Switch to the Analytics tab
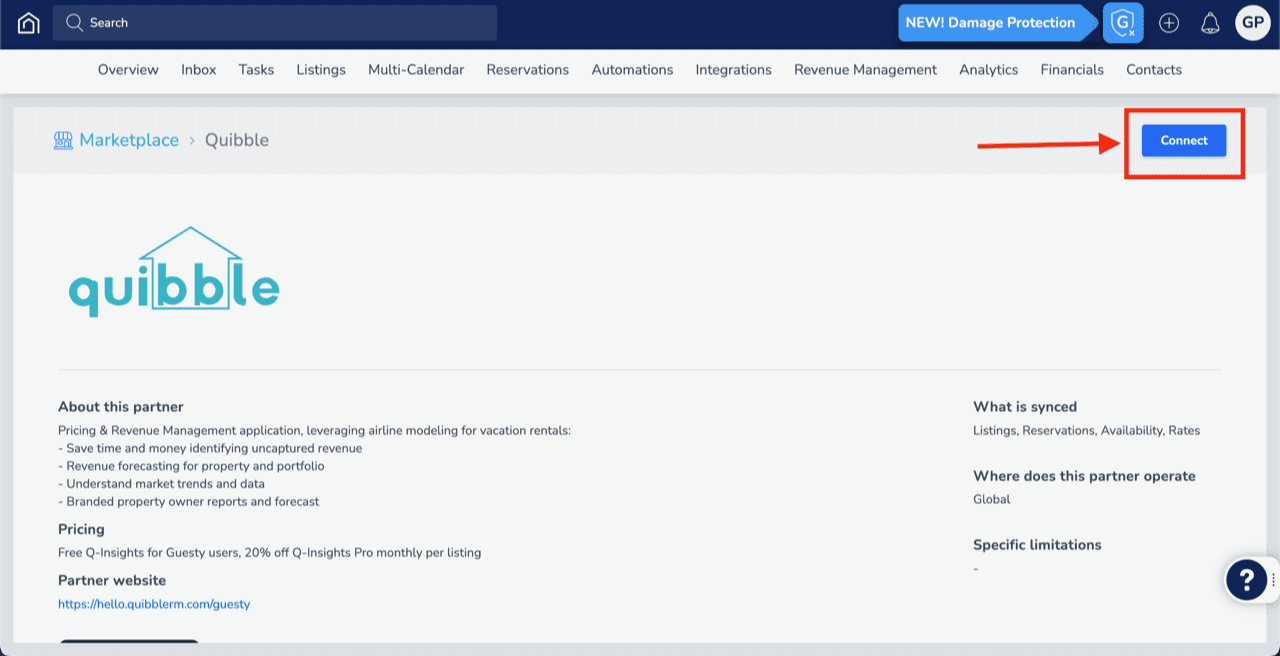 [988, 70]
